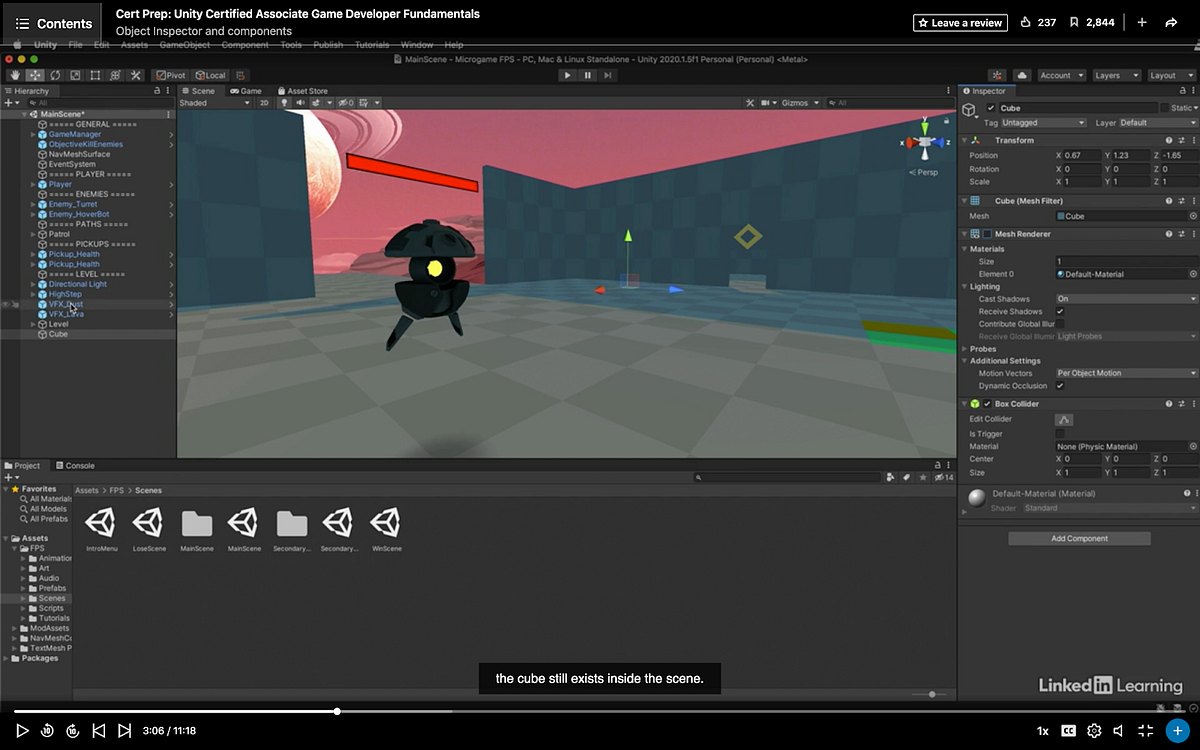Disable the Dynamic Occlusion checkbox
Screen dimensions: 1200x750
pos(1062,386)
